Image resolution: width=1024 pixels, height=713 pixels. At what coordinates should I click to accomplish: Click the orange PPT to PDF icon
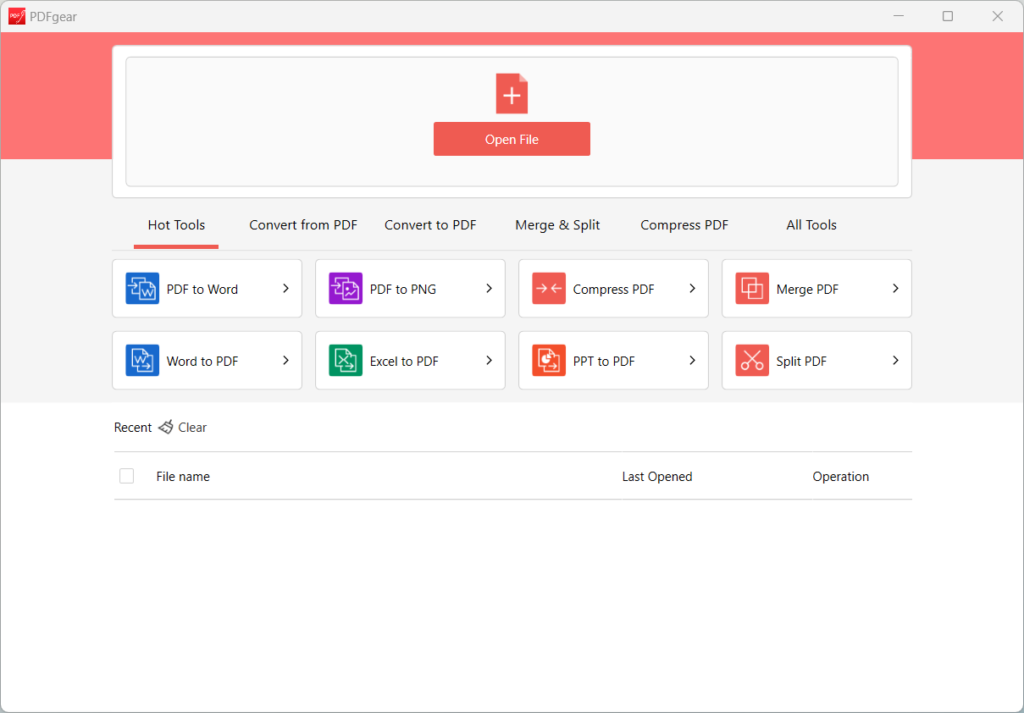coord(549,361)
